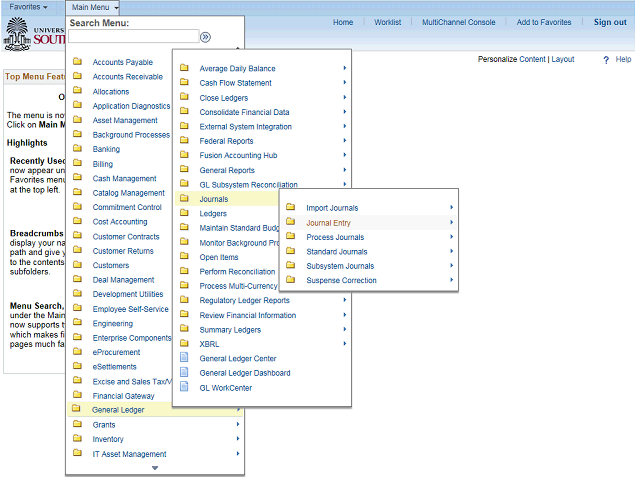Expand the Journal Entry submenu arrow

(x=451, y=222)
